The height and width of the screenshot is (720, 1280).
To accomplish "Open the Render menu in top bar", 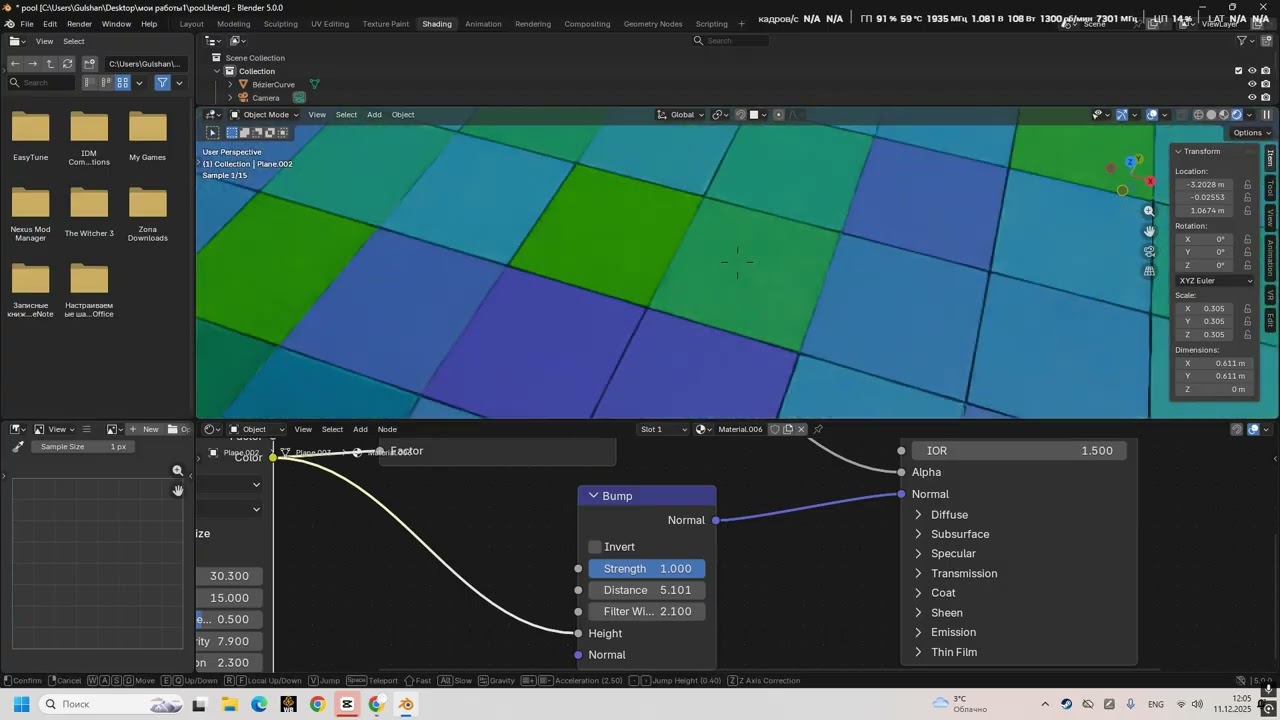I will pyautogui.click(x=79, y=24).
